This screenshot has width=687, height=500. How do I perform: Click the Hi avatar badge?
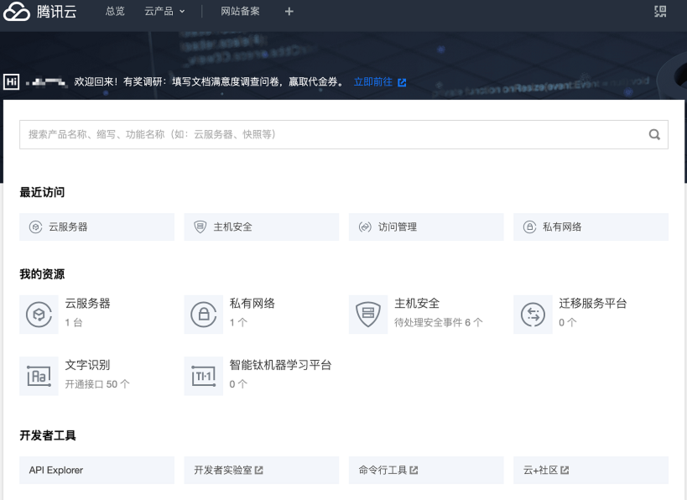pyautogui.click(x=11, y=82)
